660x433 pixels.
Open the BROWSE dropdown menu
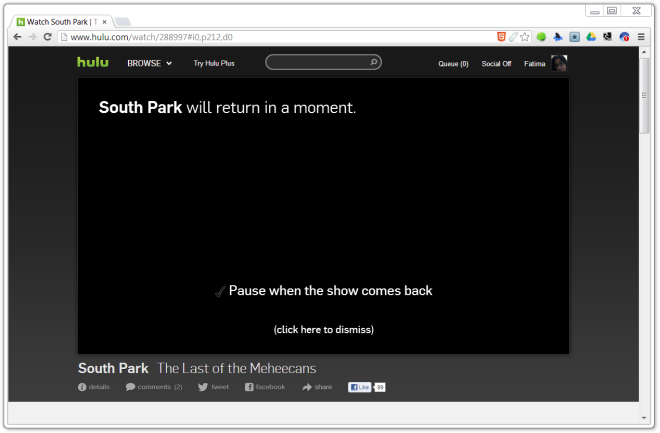(x=149, y=63)
